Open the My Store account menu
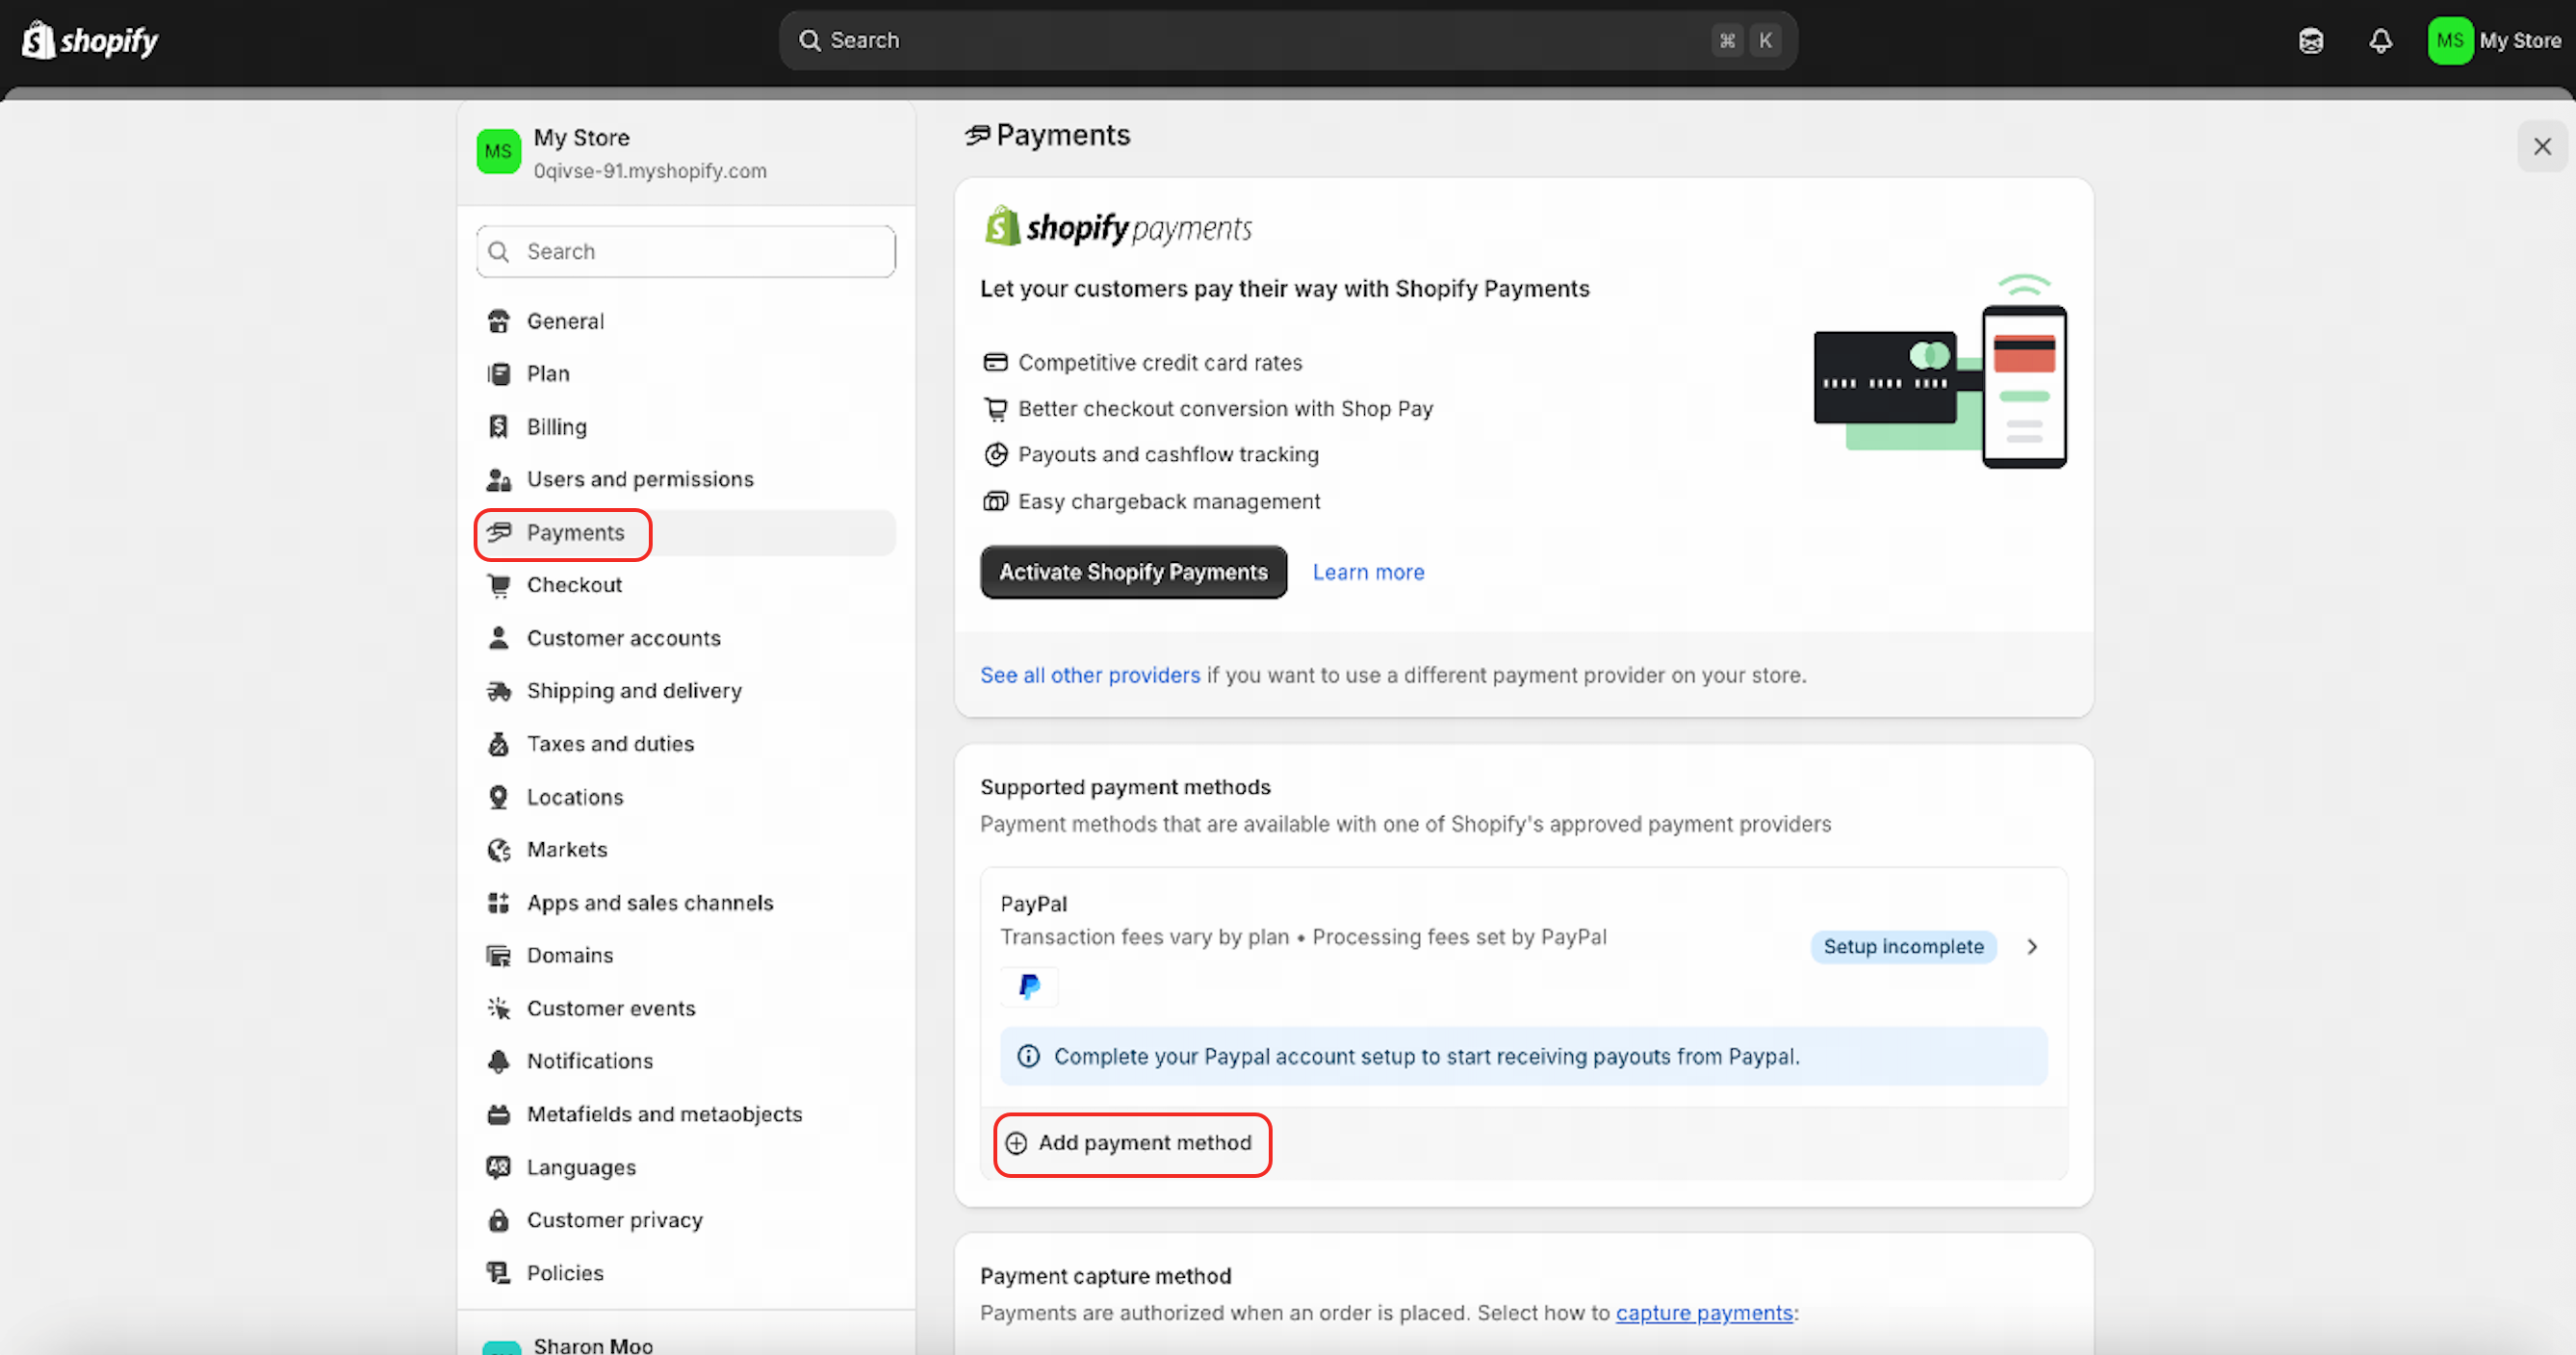Screen dimensions: 2576x1355 (2494, 41)
